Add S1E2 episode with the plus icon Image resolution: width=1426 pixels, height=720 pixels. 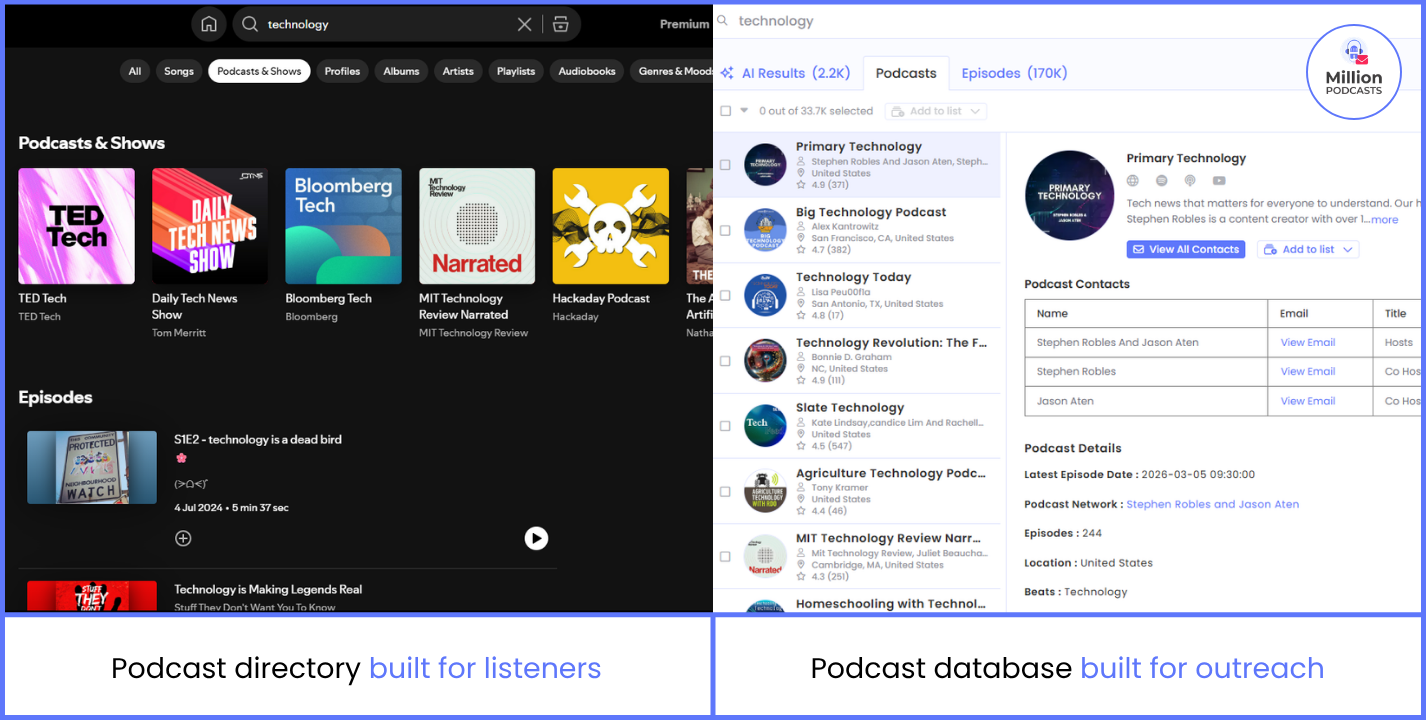[183, 538]
